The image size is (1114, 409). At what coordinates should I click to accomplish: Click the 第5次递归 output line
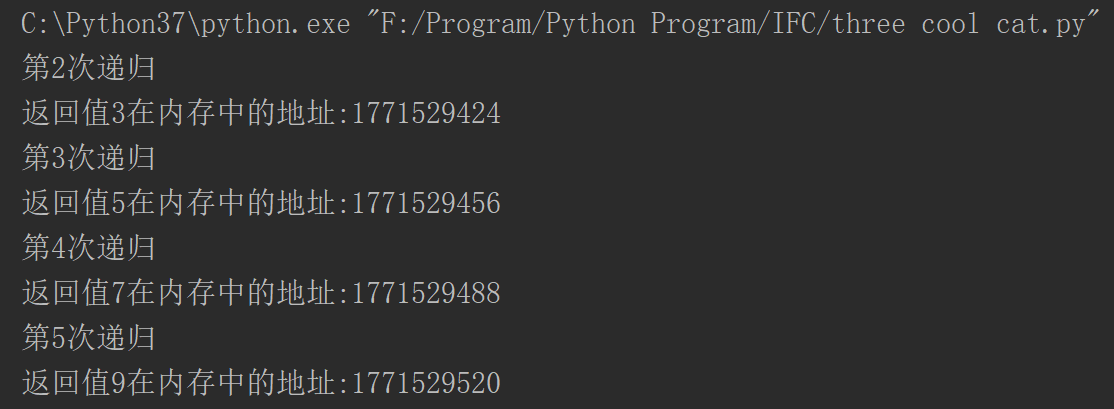tap(88, 337)
